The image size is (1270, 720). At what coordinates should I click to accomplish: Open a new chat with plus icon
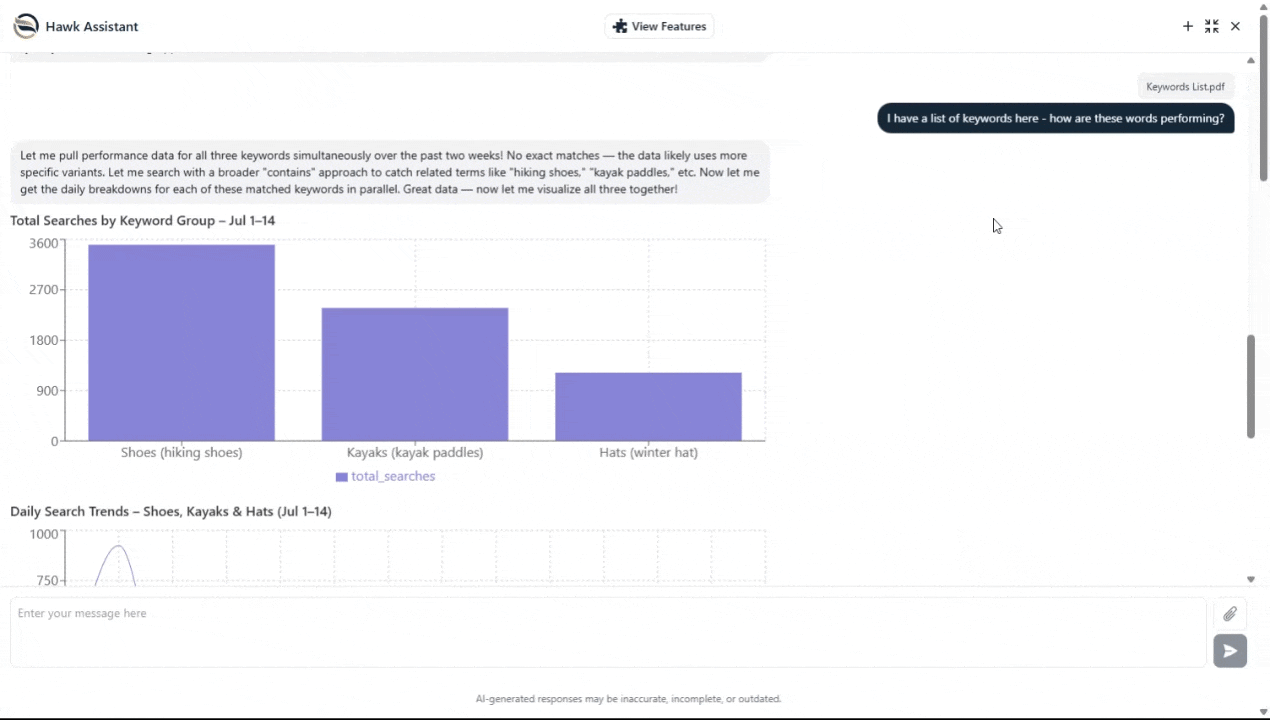click(x=1188, y=26)
